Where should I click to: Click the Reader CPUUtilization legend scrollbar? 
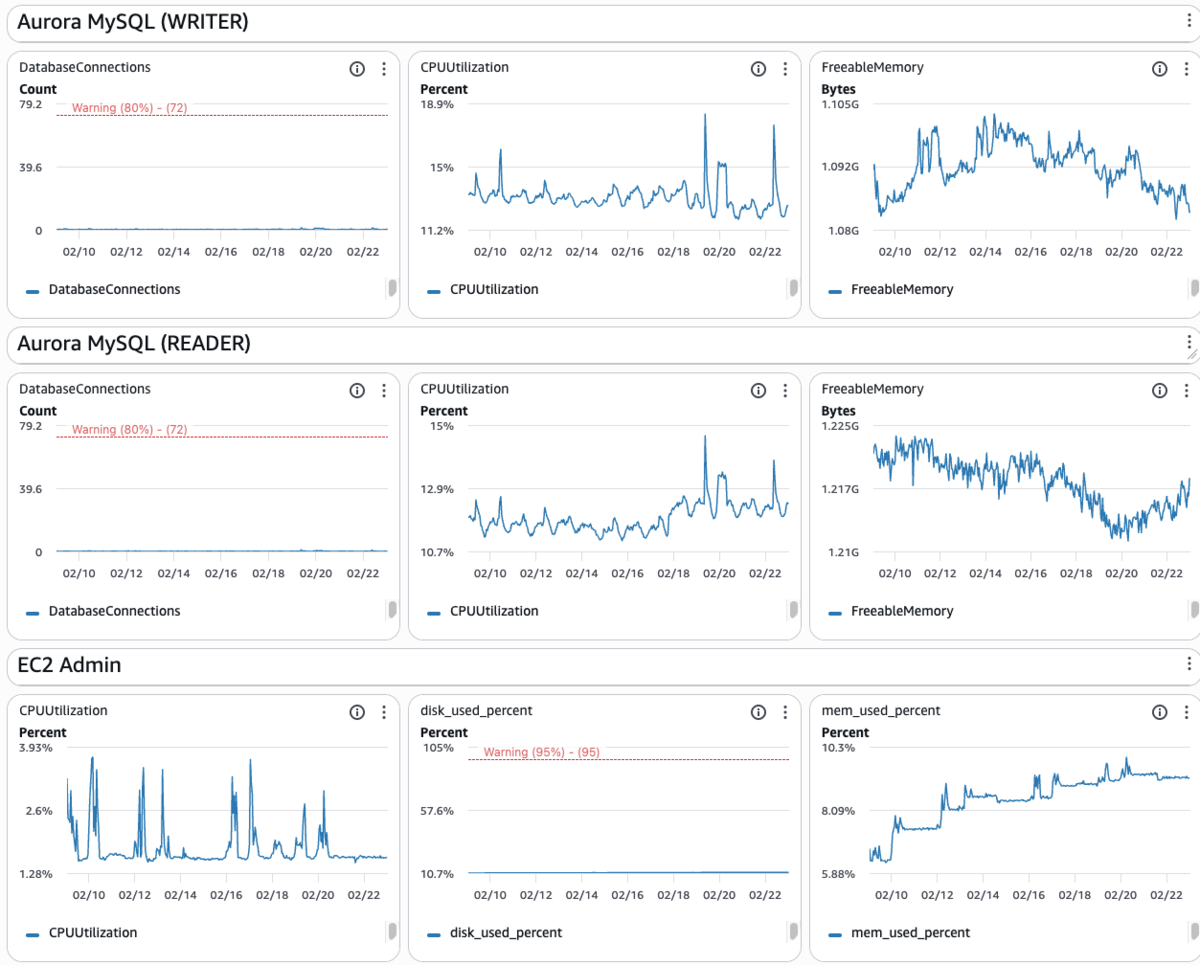[793, 610]
